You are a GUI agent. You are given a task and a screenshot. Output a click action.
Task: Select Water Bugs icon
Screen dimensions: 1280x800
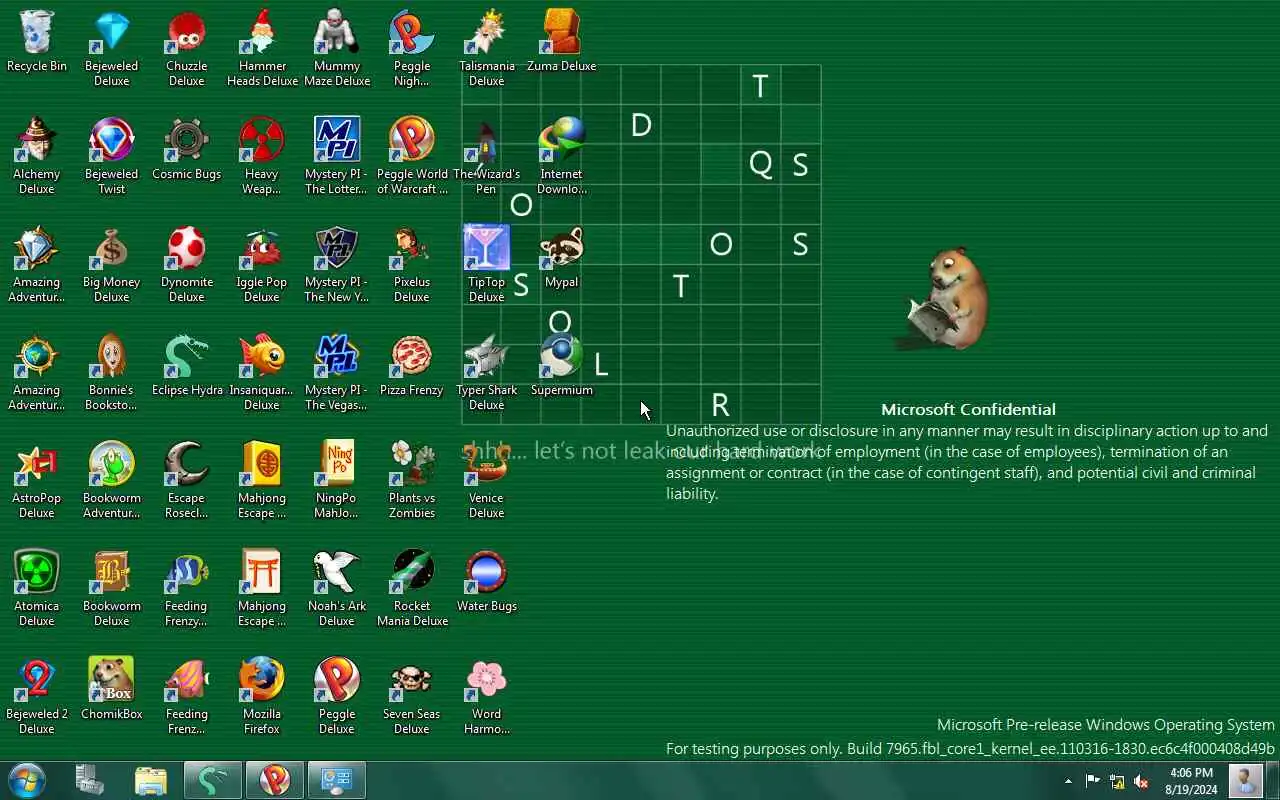(x=487, y=581)
